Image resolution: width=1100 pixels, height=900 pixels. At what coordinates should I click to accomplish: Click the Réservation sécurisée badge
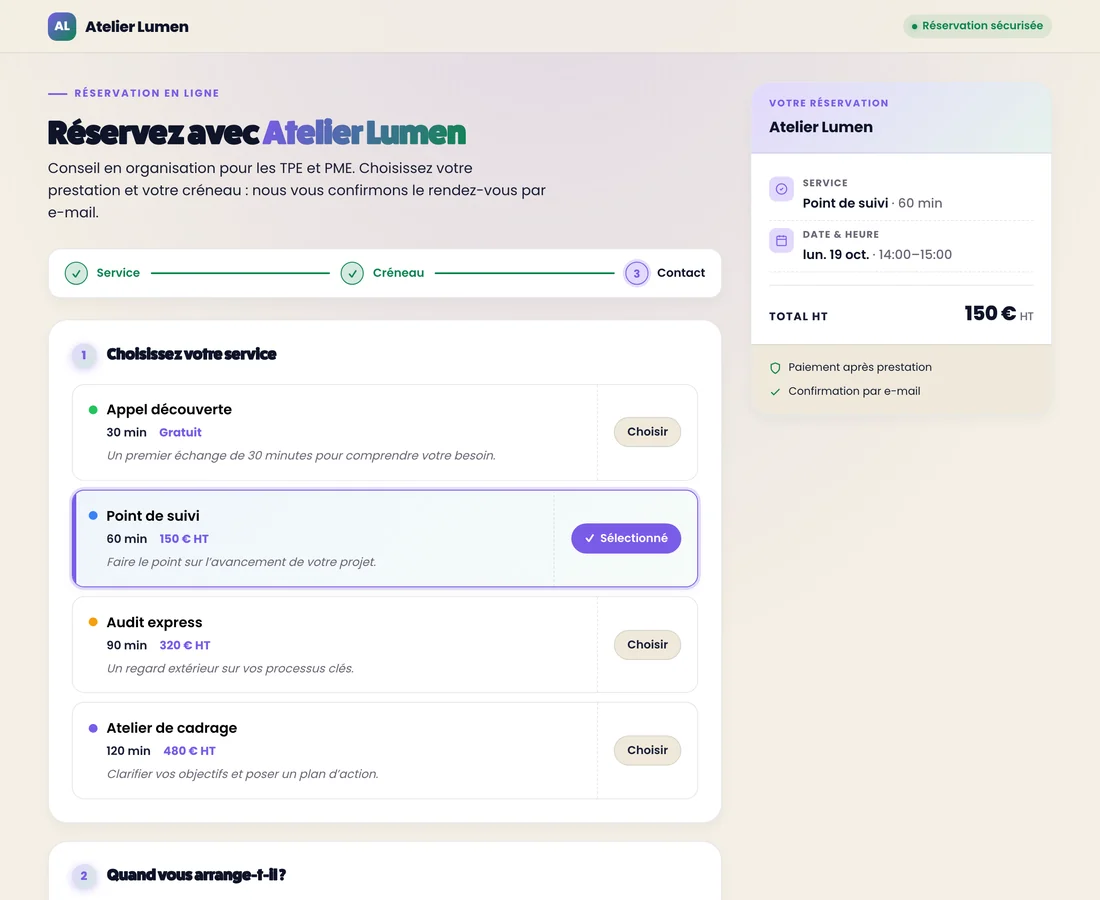(977, 26)
